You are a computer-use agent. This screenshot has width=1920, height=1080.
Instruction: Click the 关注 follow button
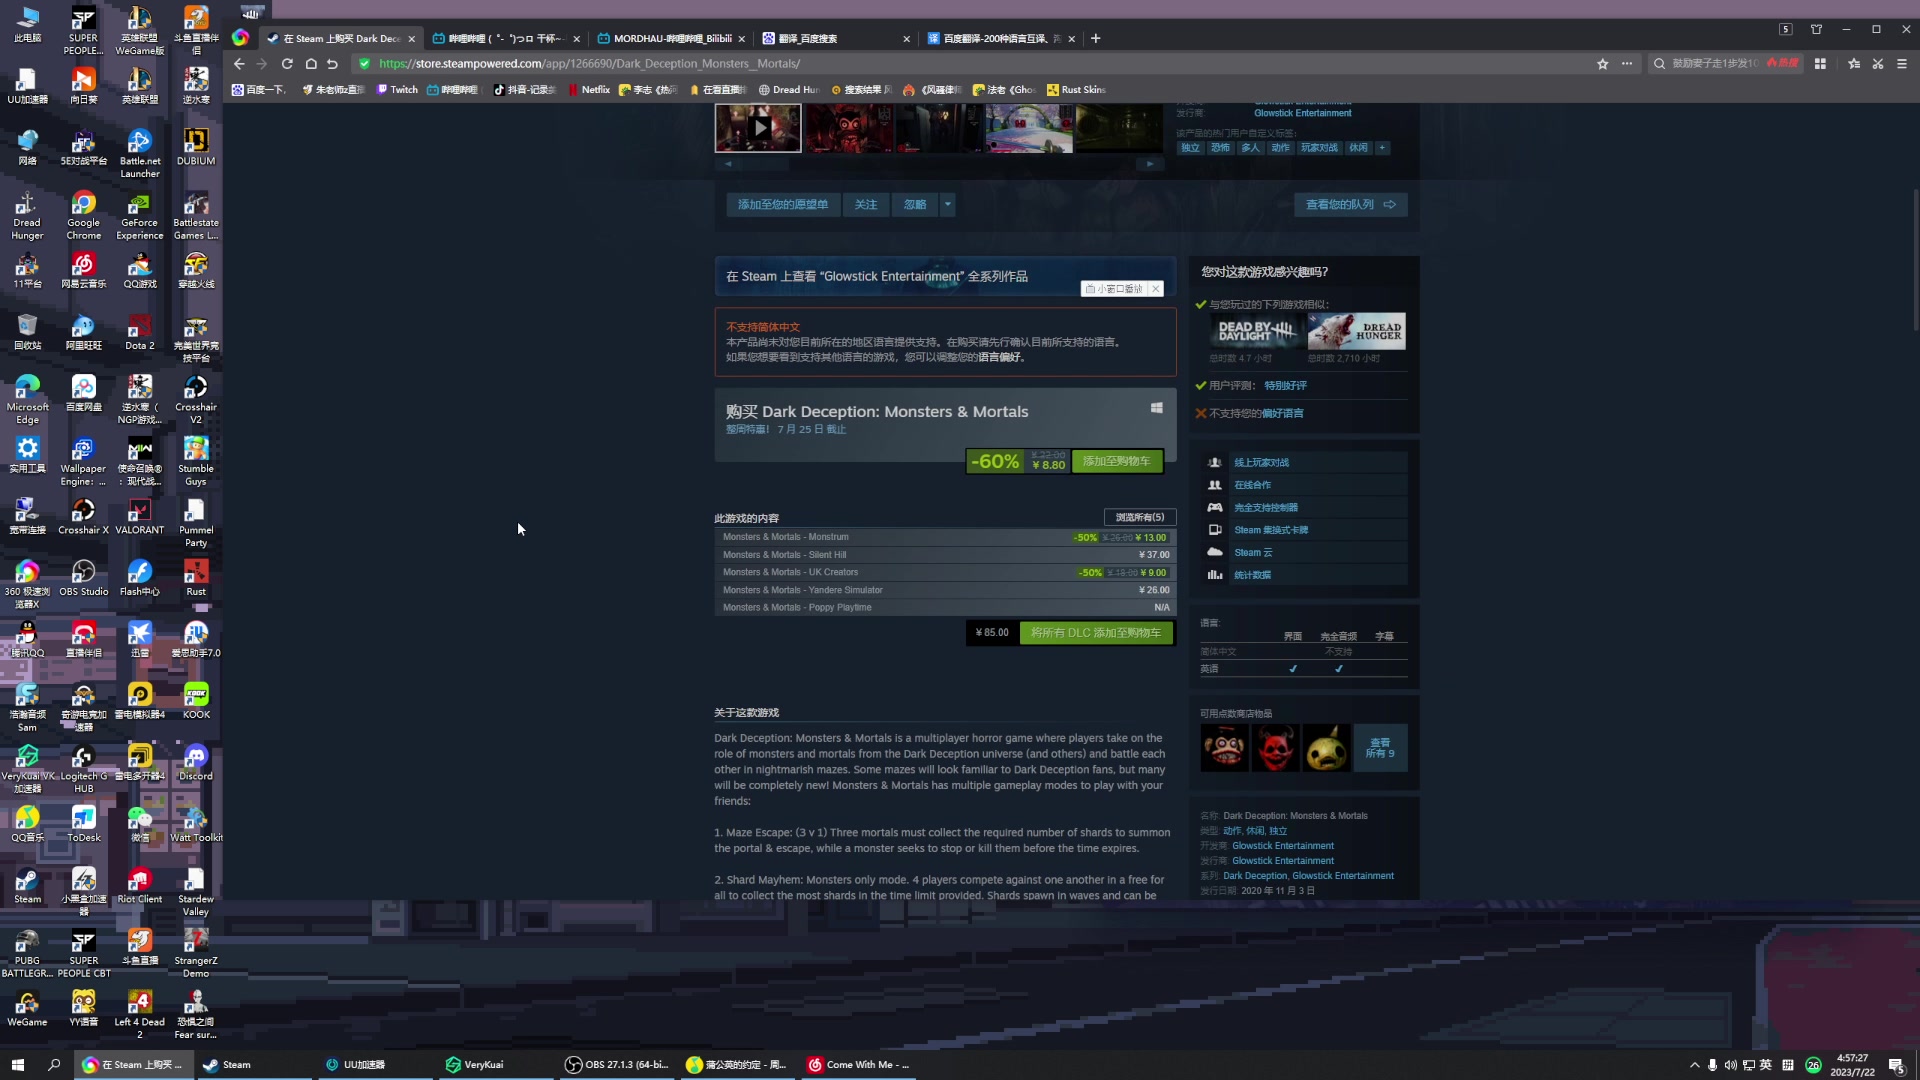(x=866, y=205)
